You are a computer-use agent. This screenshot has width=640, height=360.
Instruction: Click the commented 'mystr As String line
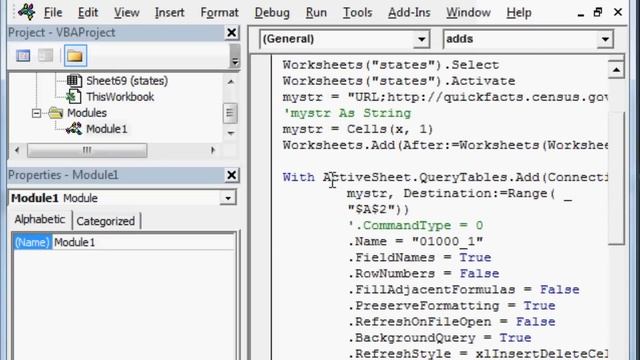pos(347,113)
